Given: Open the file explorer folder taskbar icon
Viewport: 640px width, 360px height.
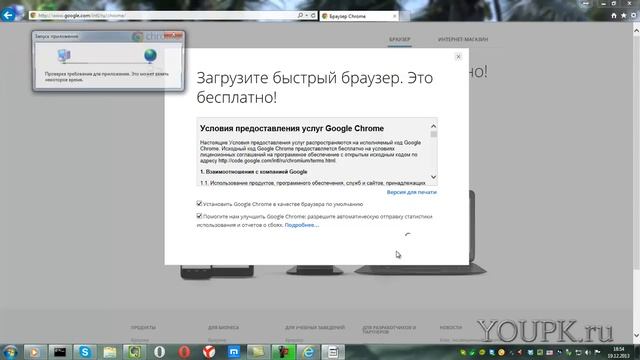Looking at the screenshot, I should tap(109, 352).
